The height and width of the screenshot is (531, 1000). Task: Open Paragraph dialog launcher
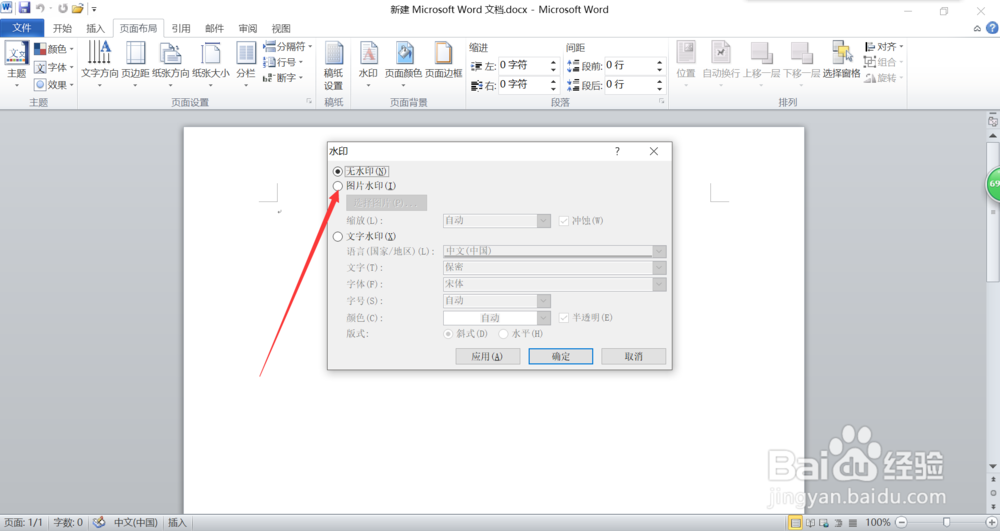(661, 101)
